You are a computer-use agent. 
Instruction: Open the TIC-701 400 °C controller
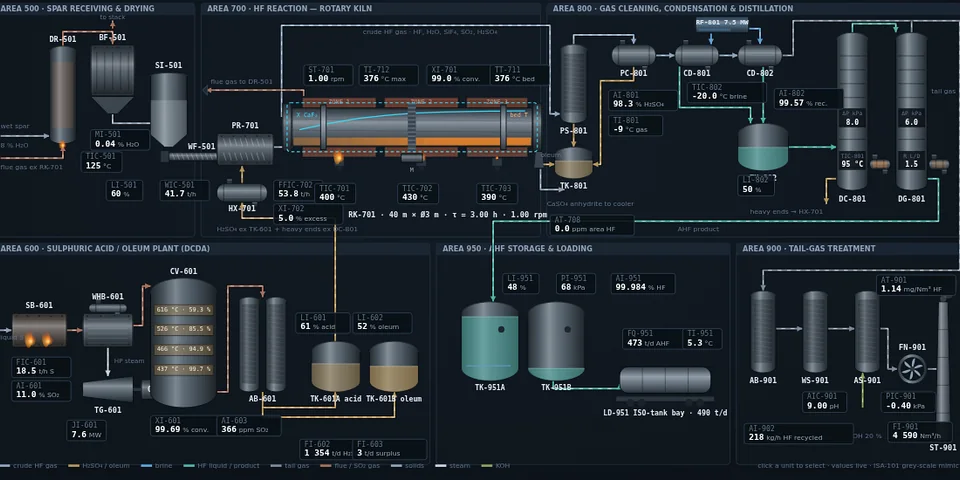coord(335,193)
